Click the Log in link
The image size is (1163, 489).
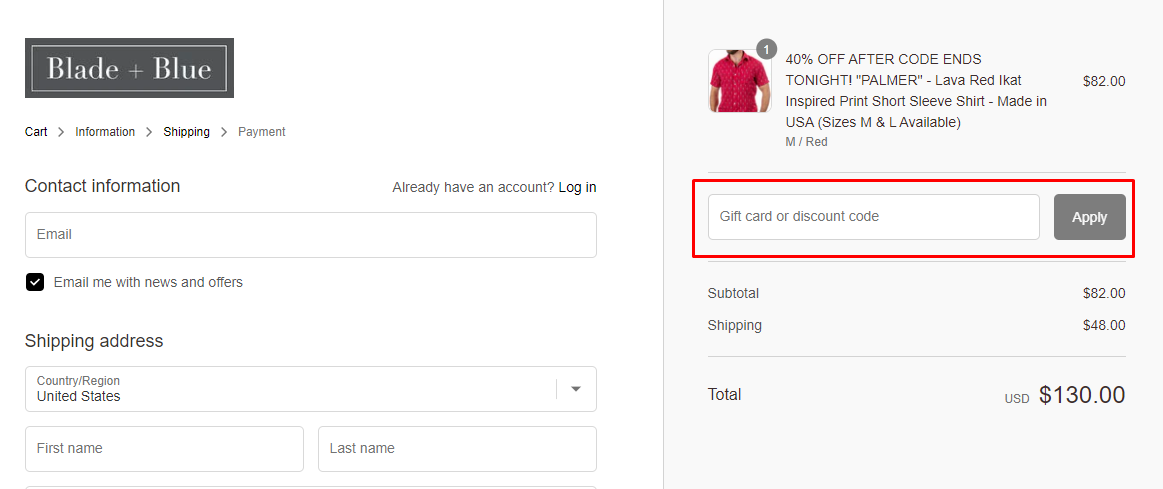578,188
